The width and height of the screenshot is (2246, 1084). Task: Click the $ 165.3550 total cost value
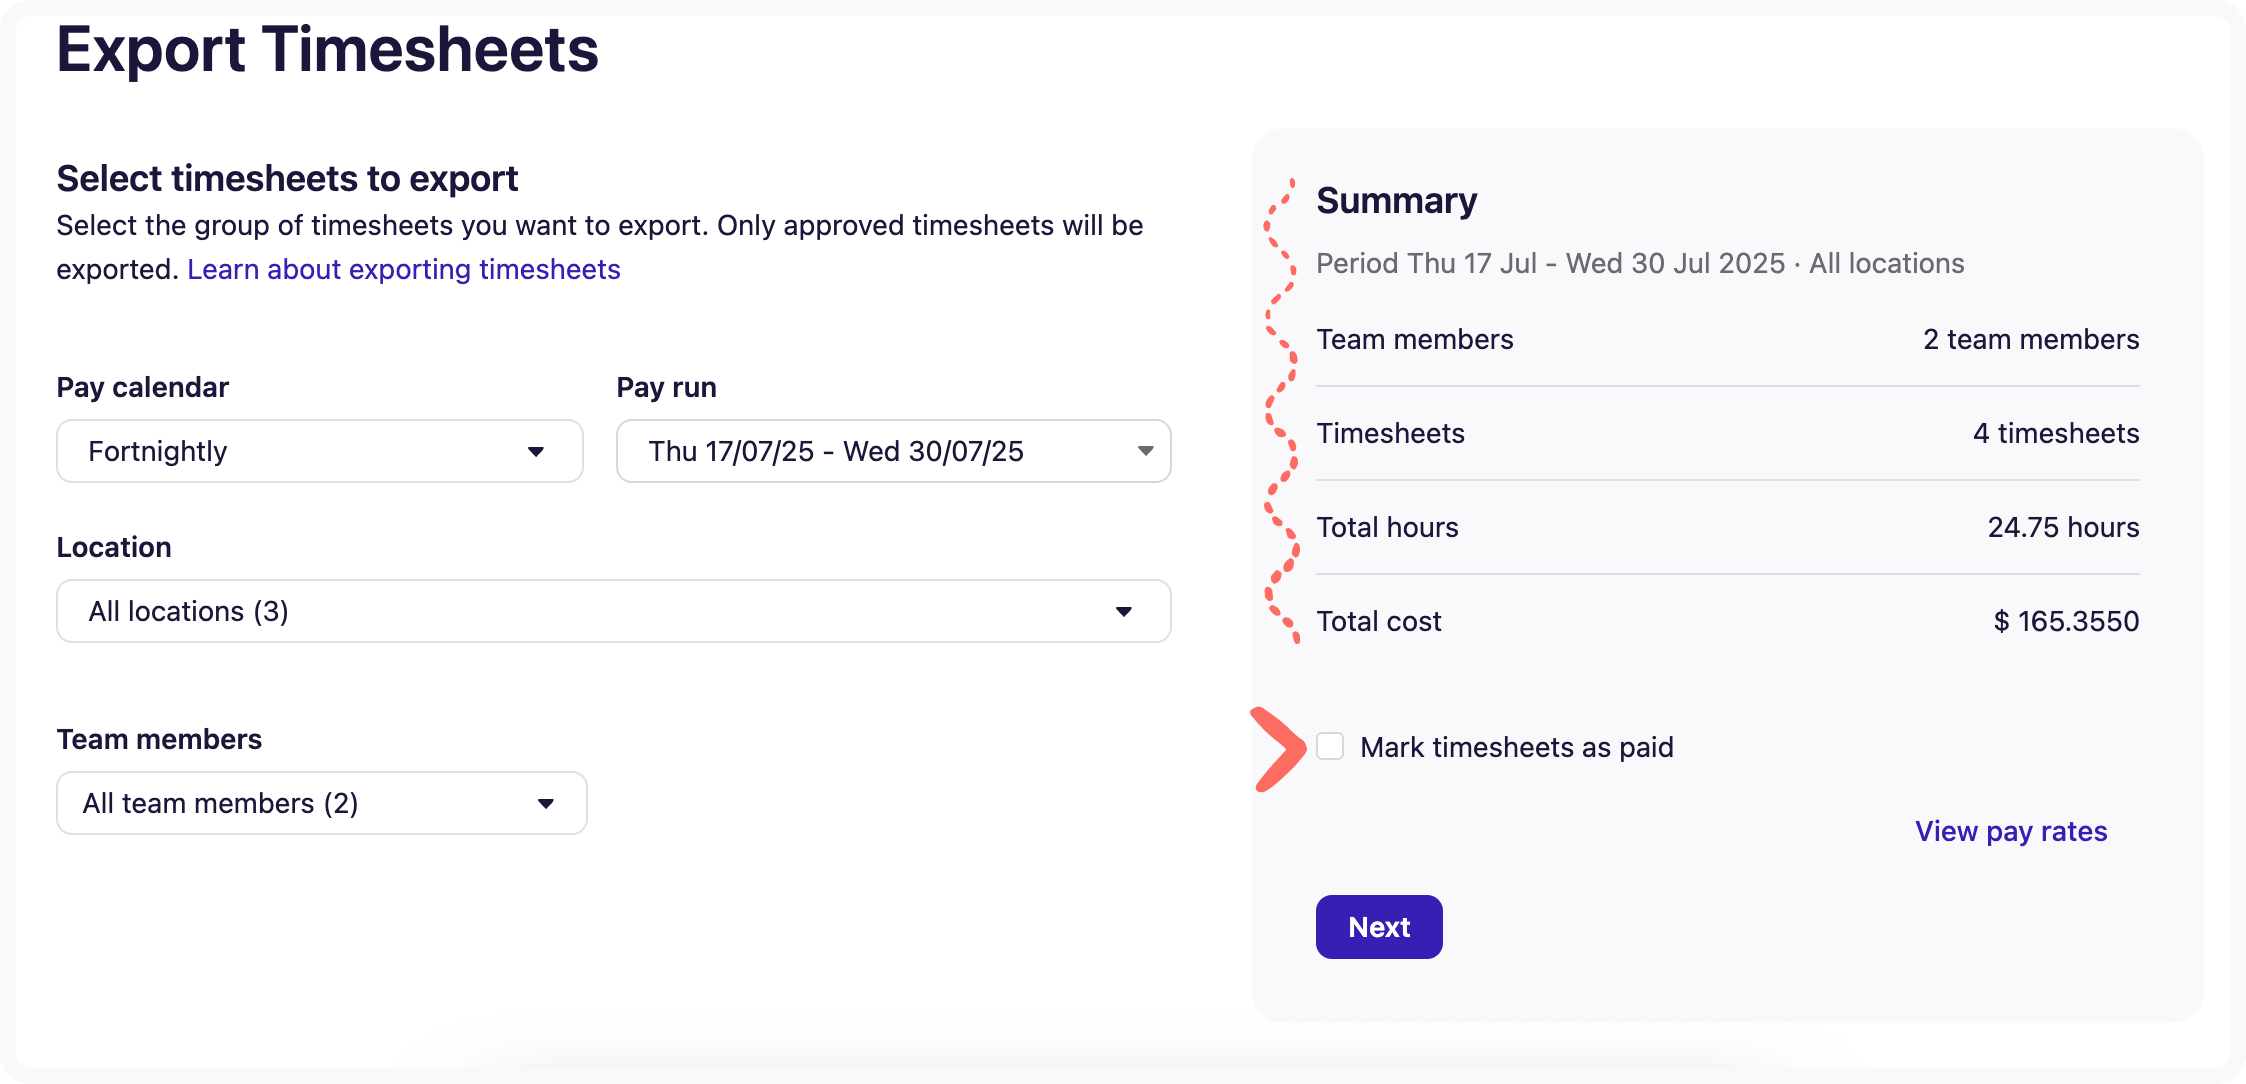coord(2066,622)
